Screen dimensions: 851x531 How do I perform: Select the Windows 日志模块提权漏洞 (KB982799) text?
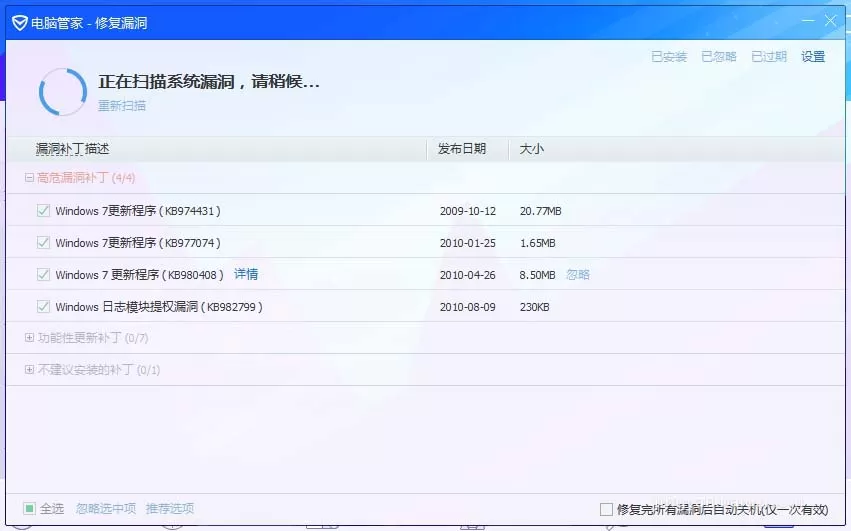pos(159,307)
